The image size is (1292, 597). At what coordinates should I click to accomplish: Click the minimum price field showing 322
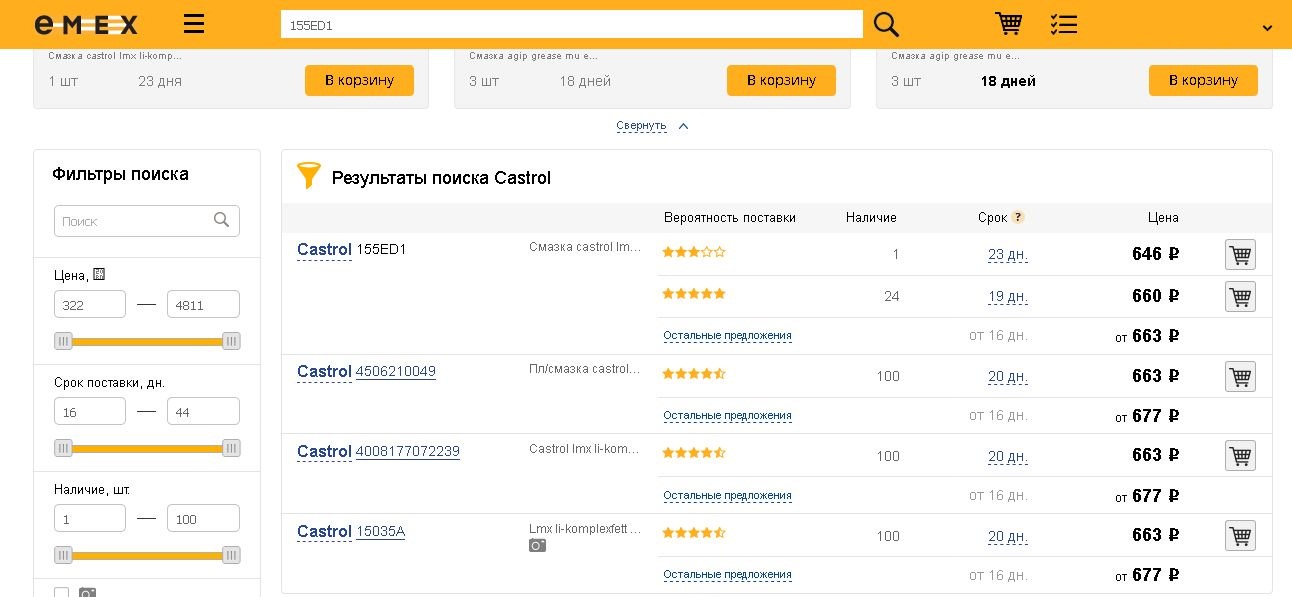click(90, 304)
